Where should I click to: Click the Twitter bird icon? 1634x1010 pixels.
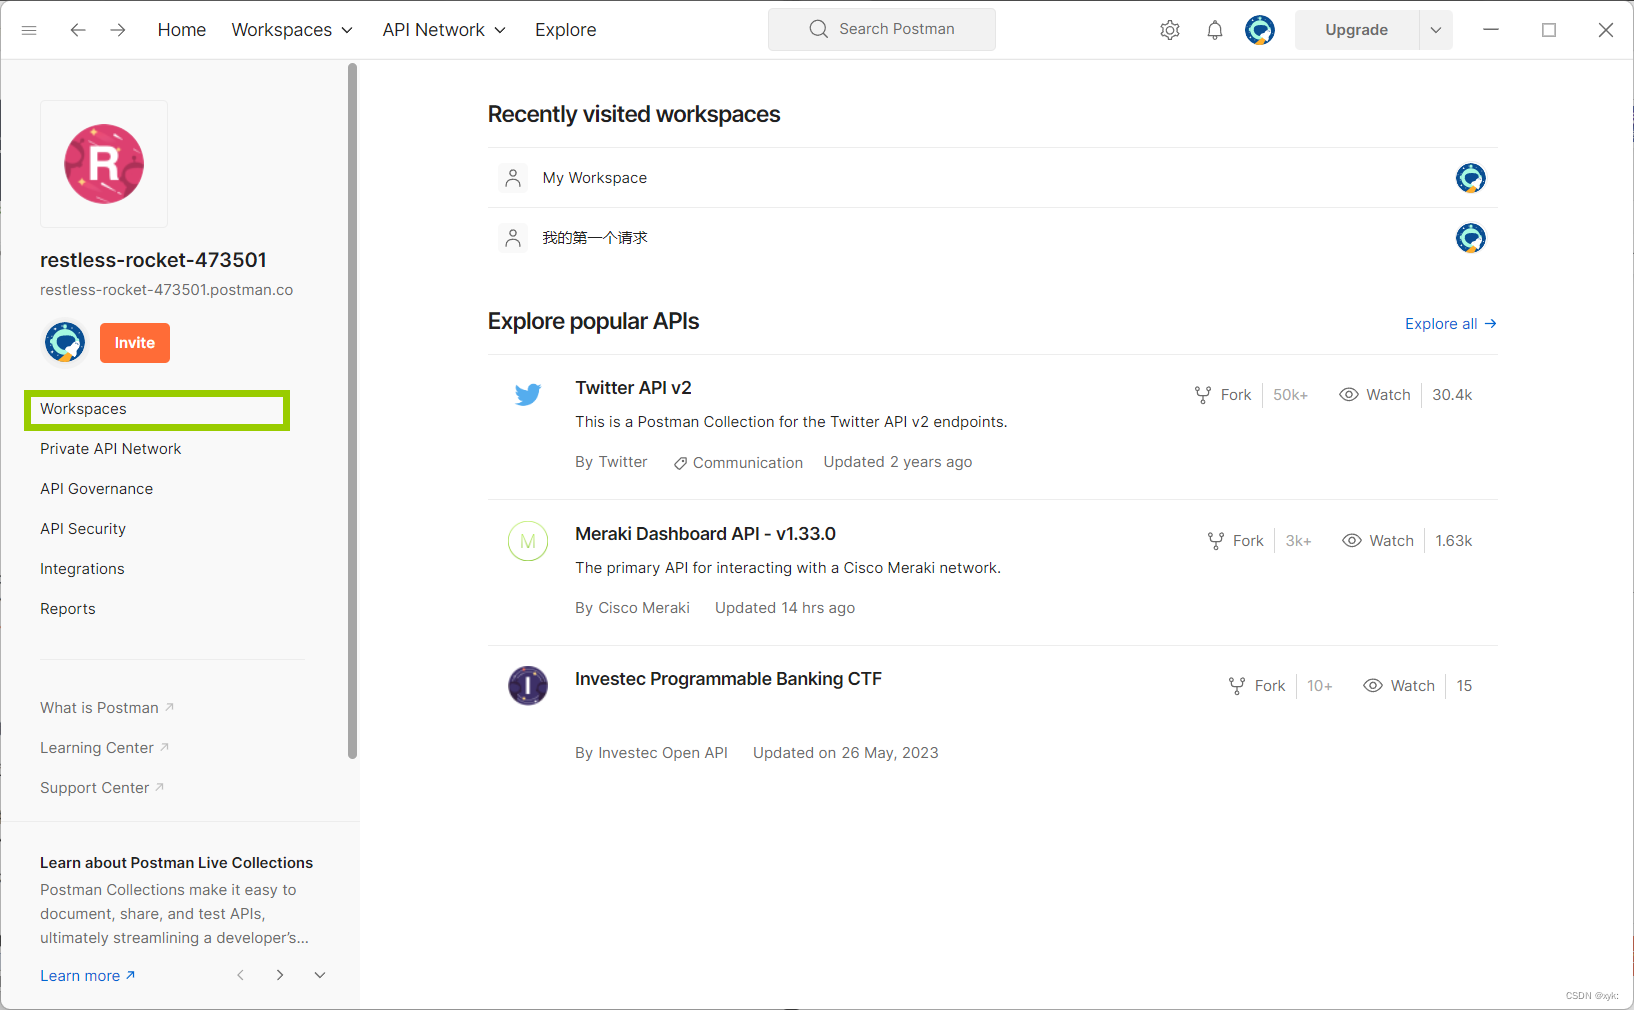point(528,394)
